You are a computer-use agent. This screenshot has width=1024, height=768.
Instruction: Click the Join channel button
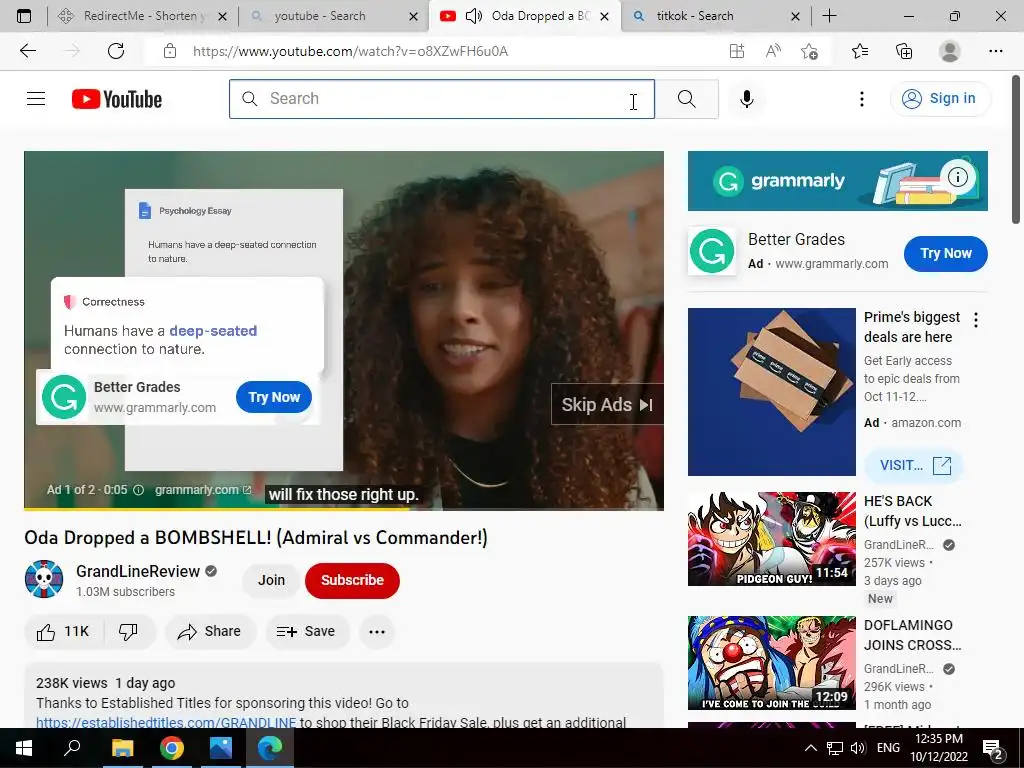point(271,580)
